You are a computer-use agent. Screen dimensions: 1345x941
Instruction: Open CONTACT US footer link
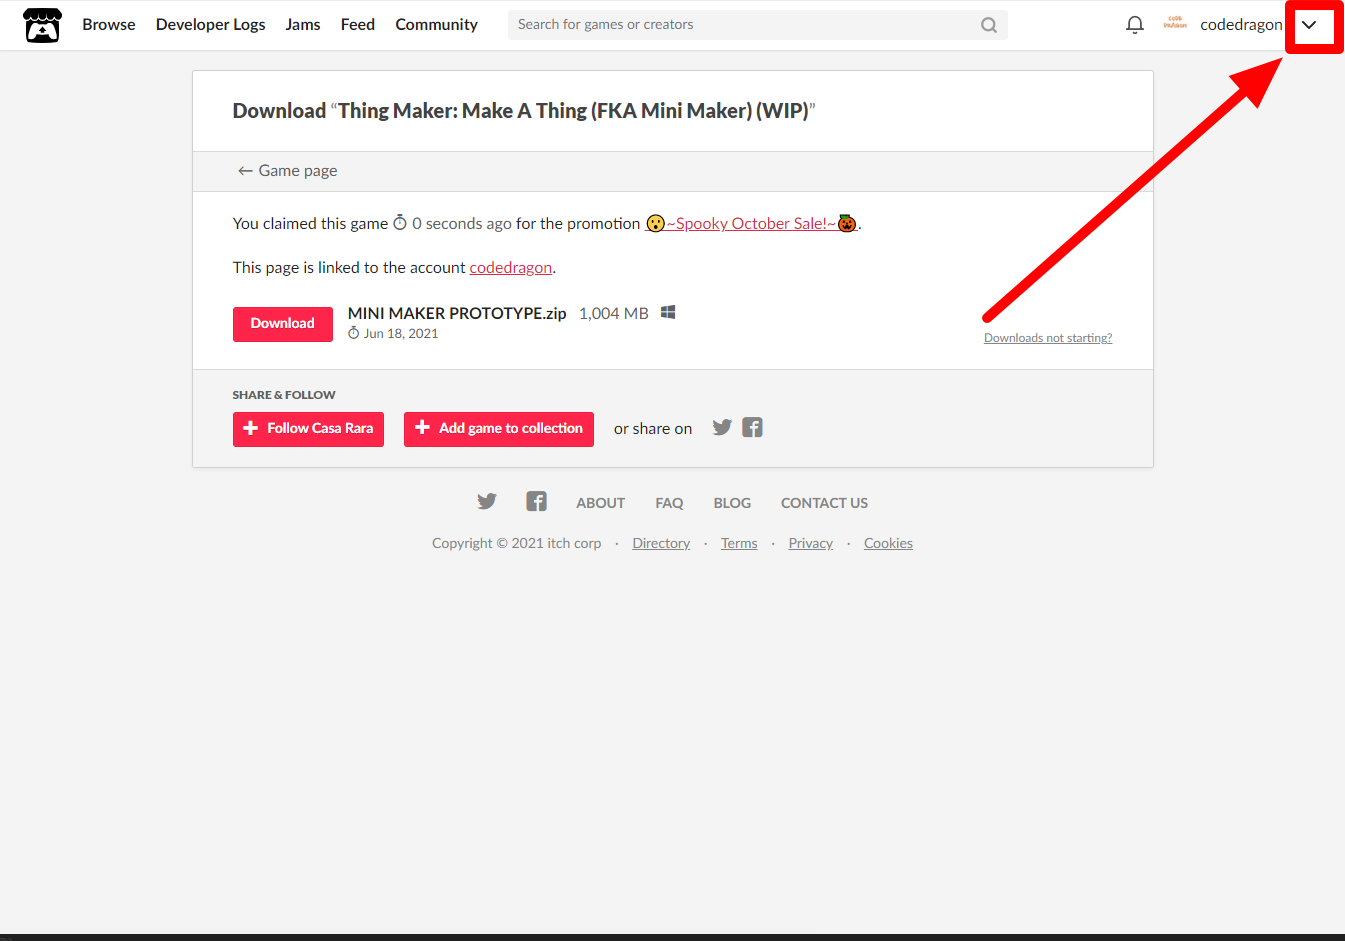tap(824, 503)
